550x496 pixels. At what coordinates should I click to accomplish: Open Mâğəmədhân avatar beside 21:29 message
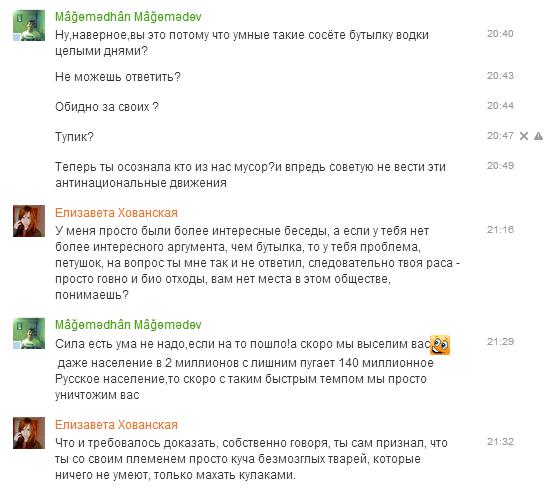(x=29, y=333)
